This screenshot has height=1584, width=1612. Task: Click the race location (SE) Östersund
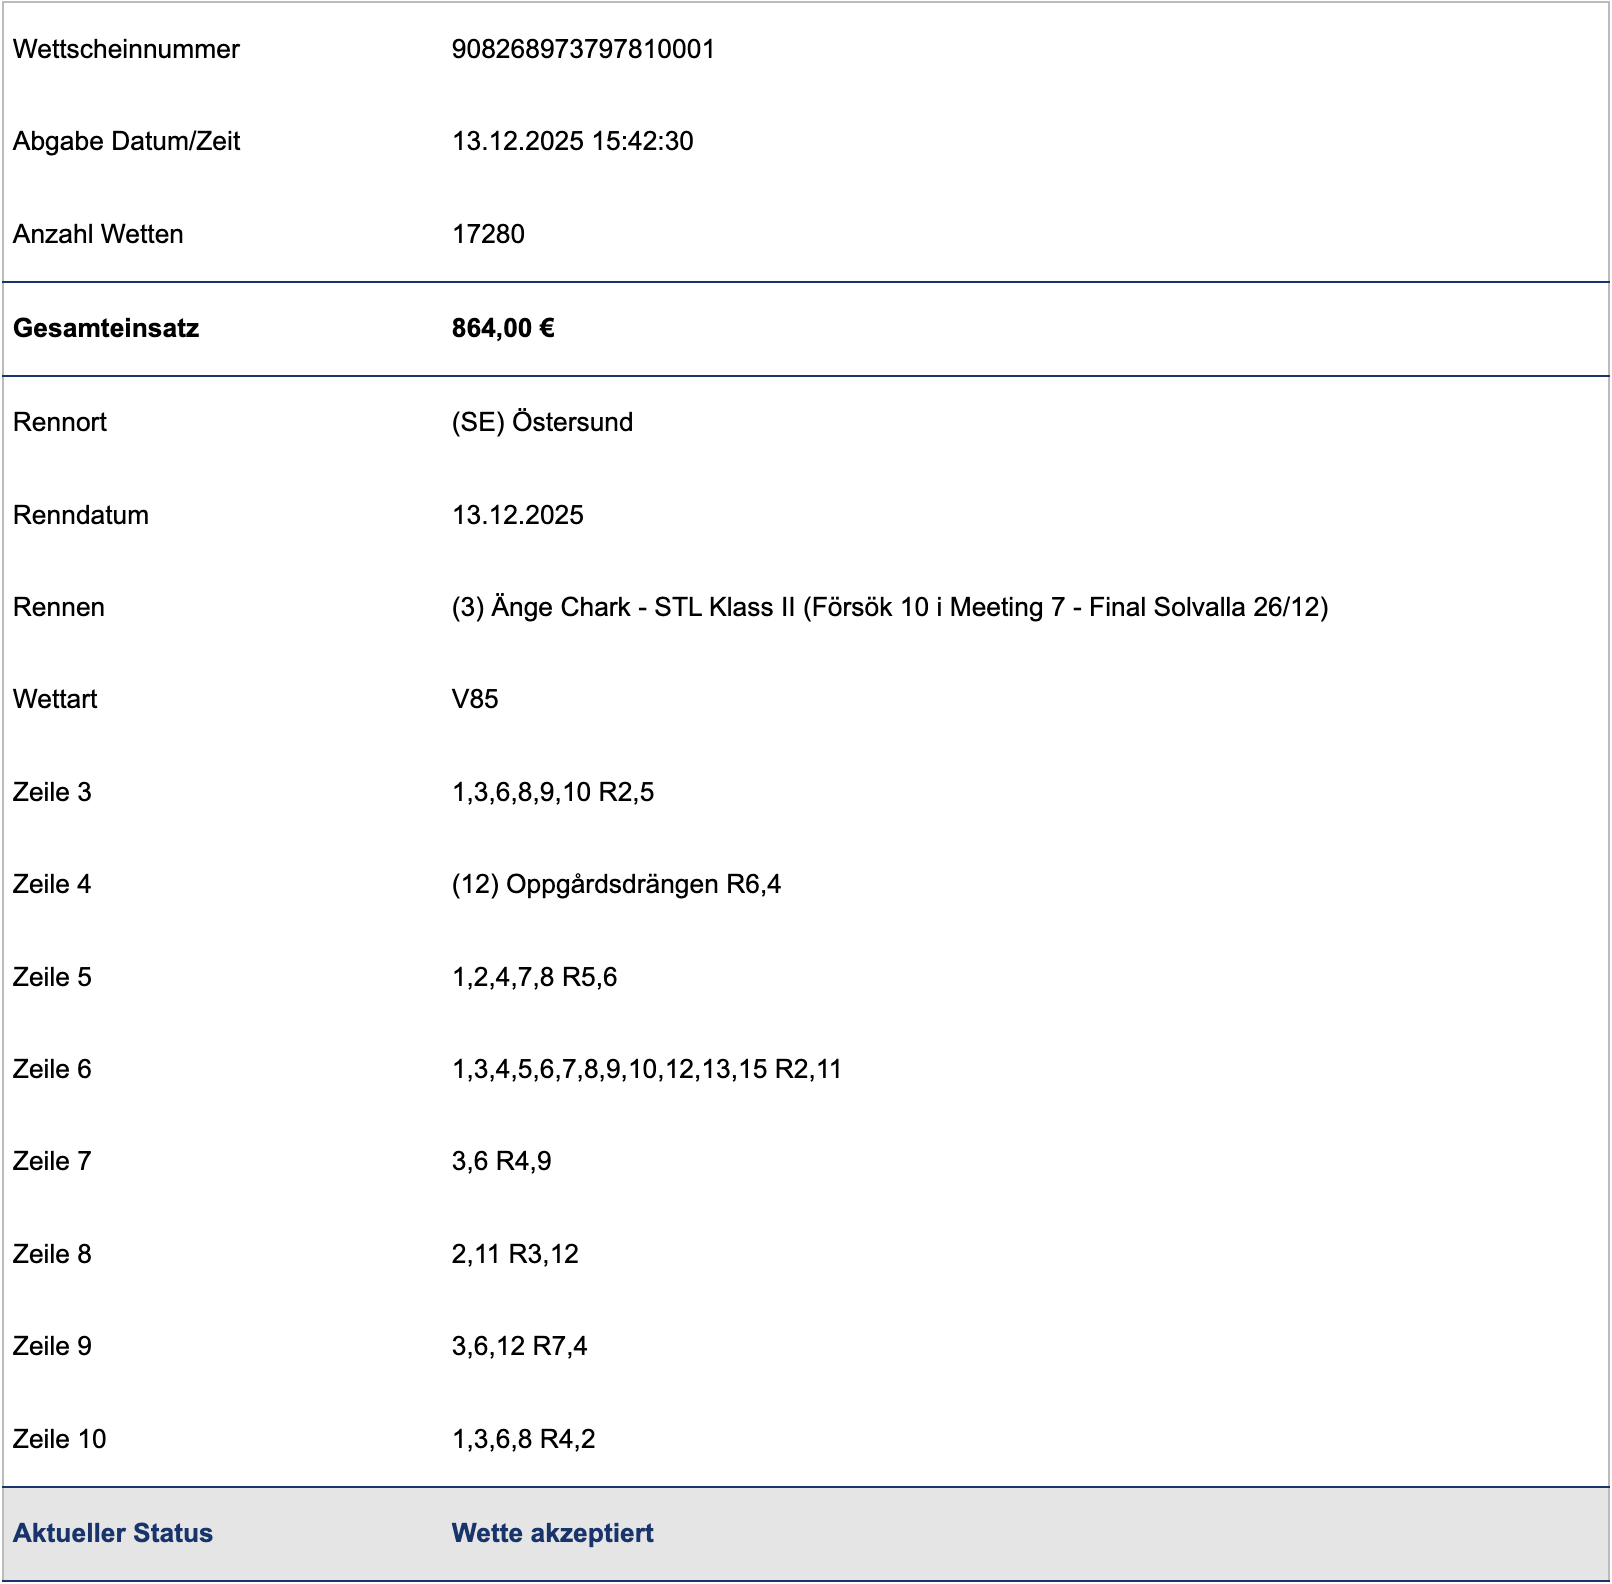point(542,422)
